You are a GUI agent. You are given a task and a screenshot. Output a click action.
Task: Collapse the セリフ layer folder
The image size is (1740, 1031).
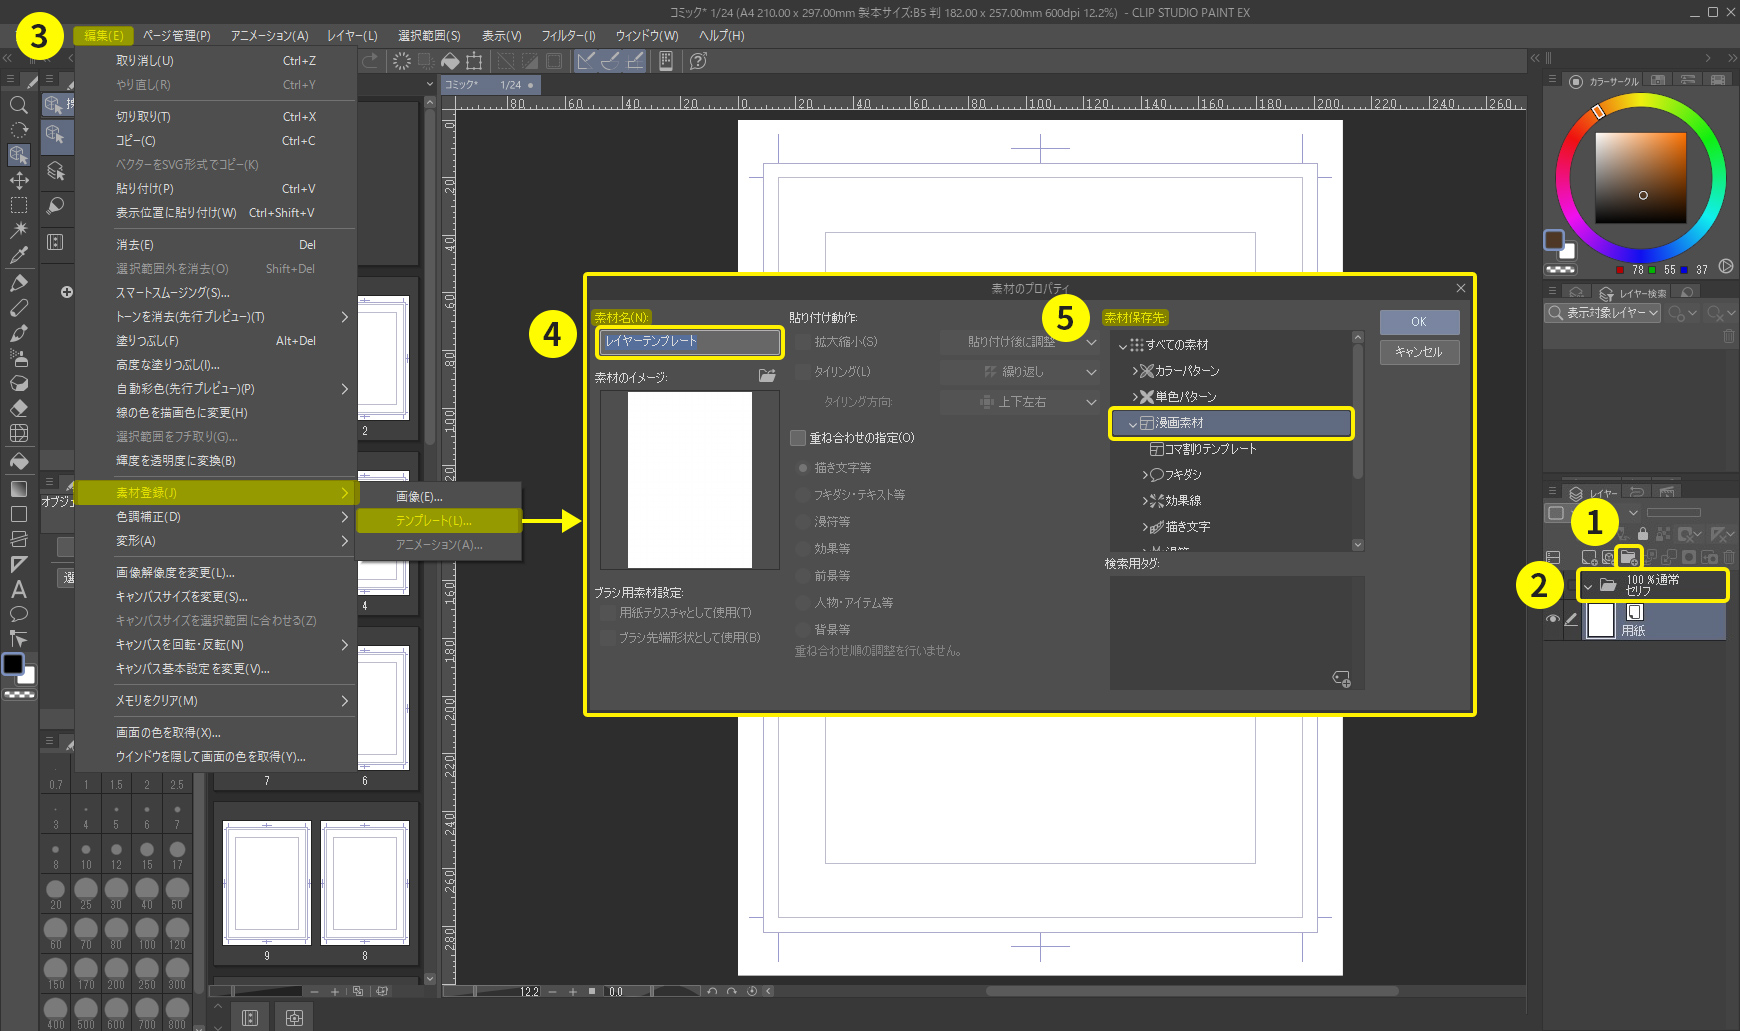tap(1588, 586)
